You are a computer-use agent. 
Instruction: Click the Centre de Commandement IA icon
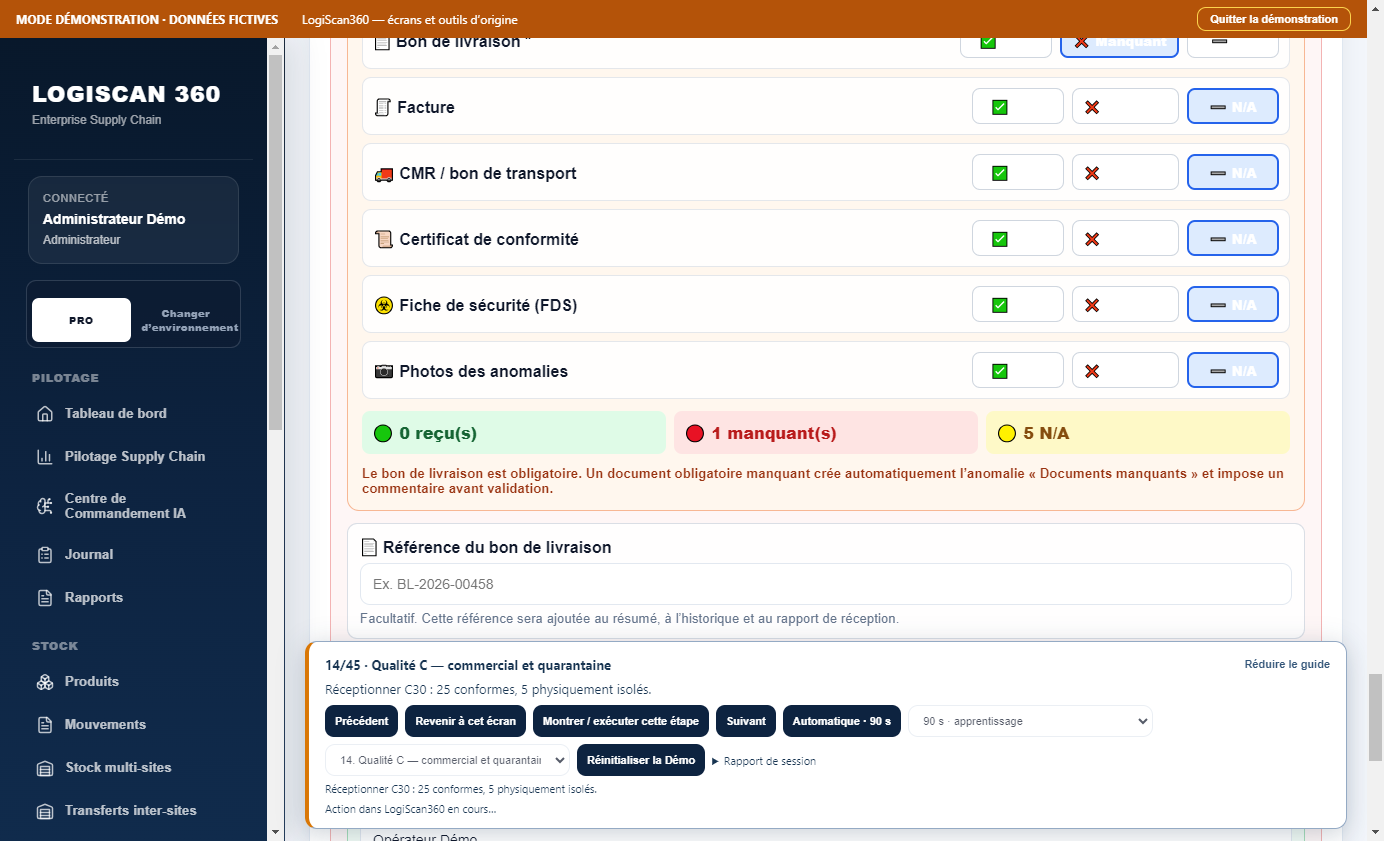[x=44, y=506]
